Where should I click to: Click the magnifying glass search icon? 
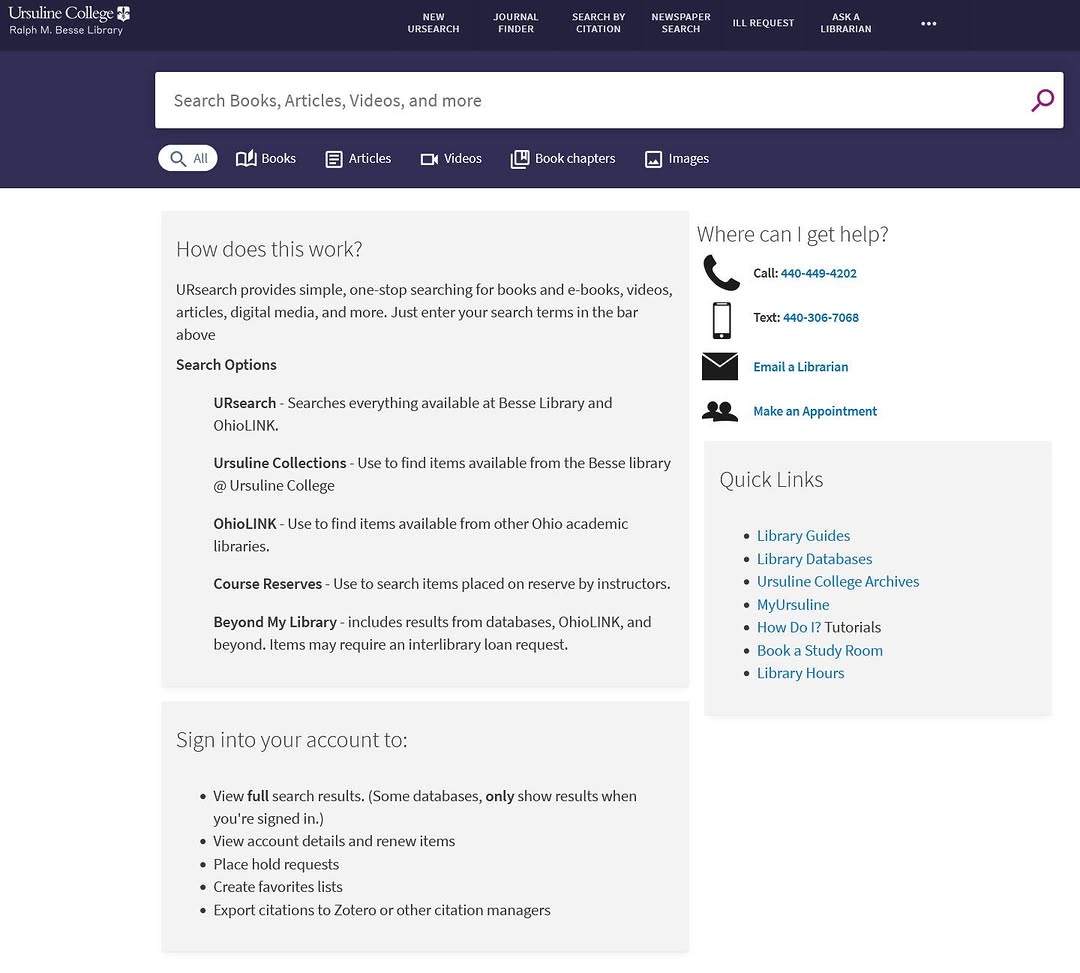click(1042, 101)
